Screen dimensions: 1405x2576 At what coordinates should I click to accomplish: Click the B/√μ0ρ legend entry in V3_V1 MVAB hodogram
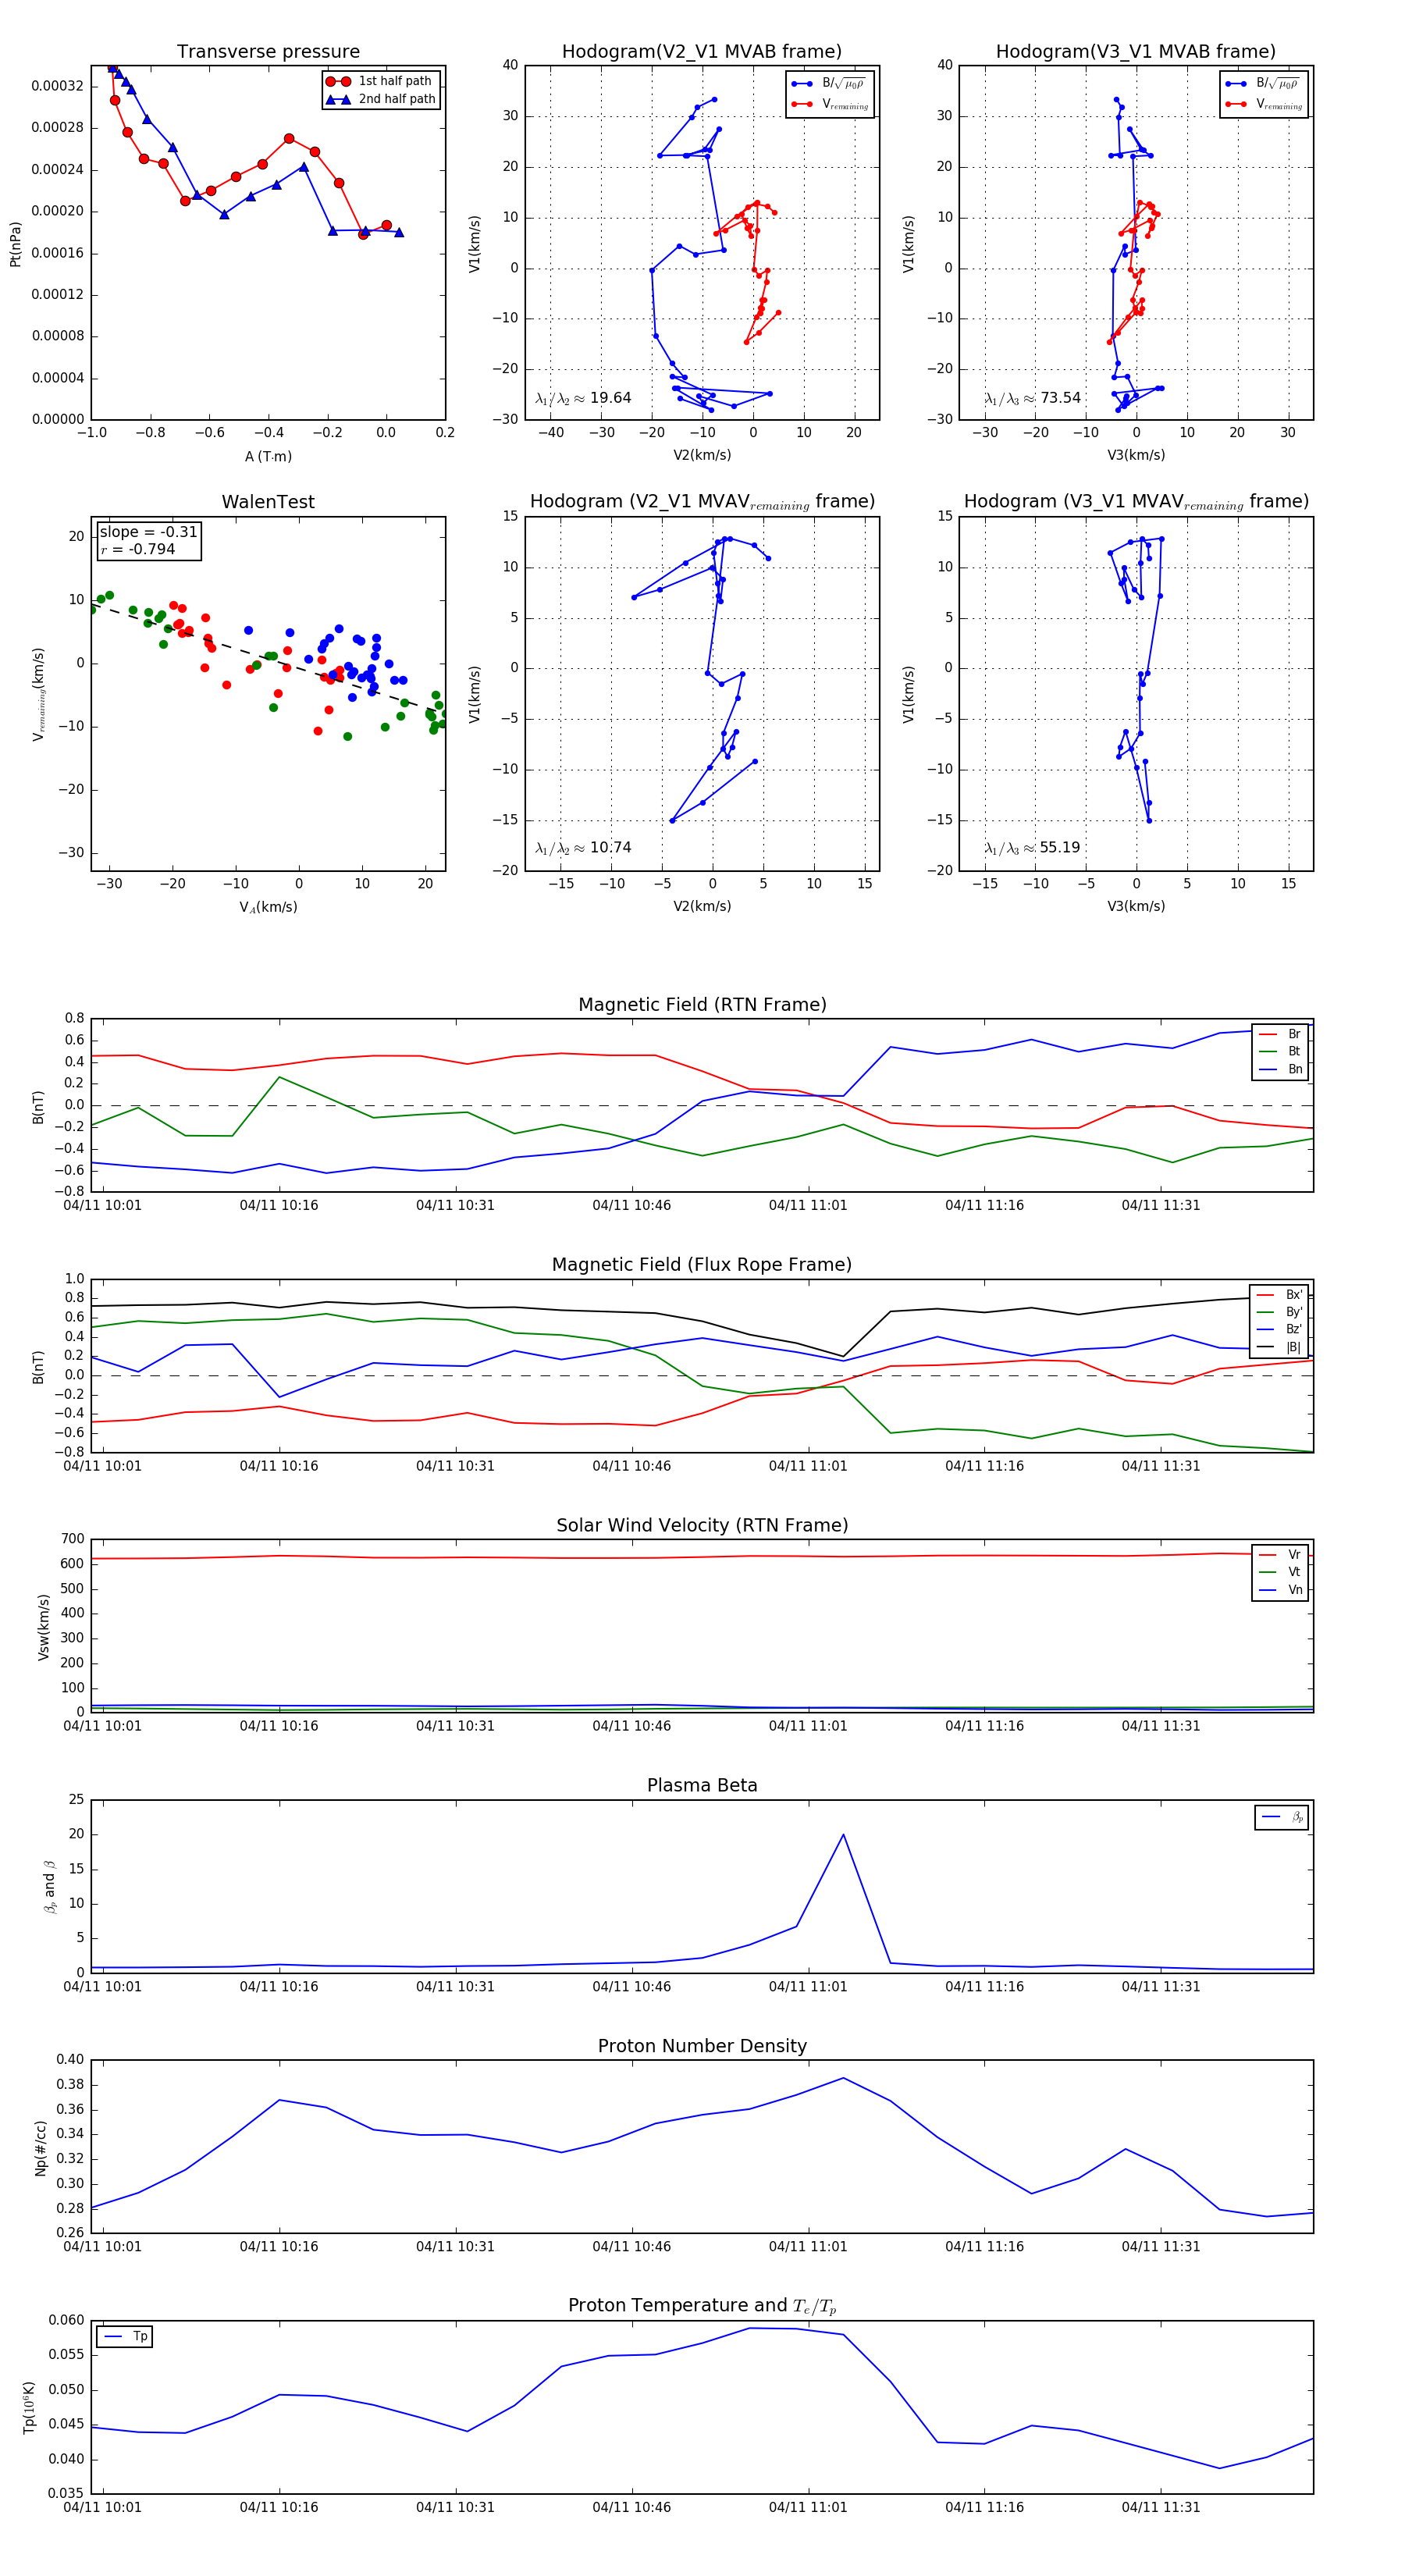coord(1264,84)
